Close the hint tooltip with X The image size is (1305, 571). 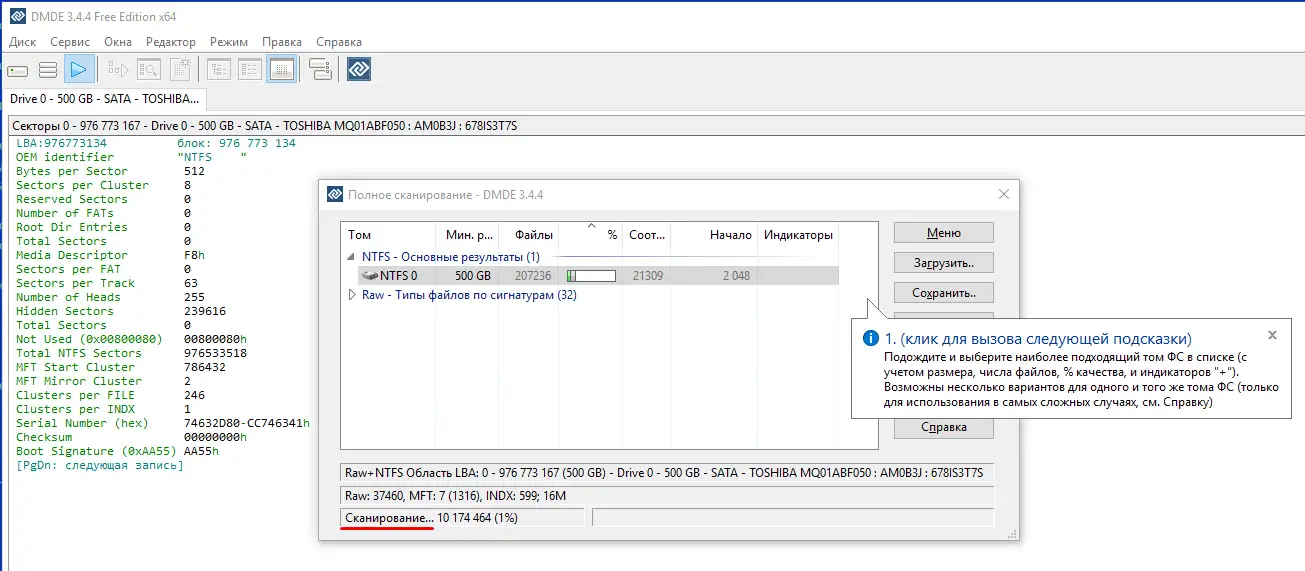[x=1272, y=336]
